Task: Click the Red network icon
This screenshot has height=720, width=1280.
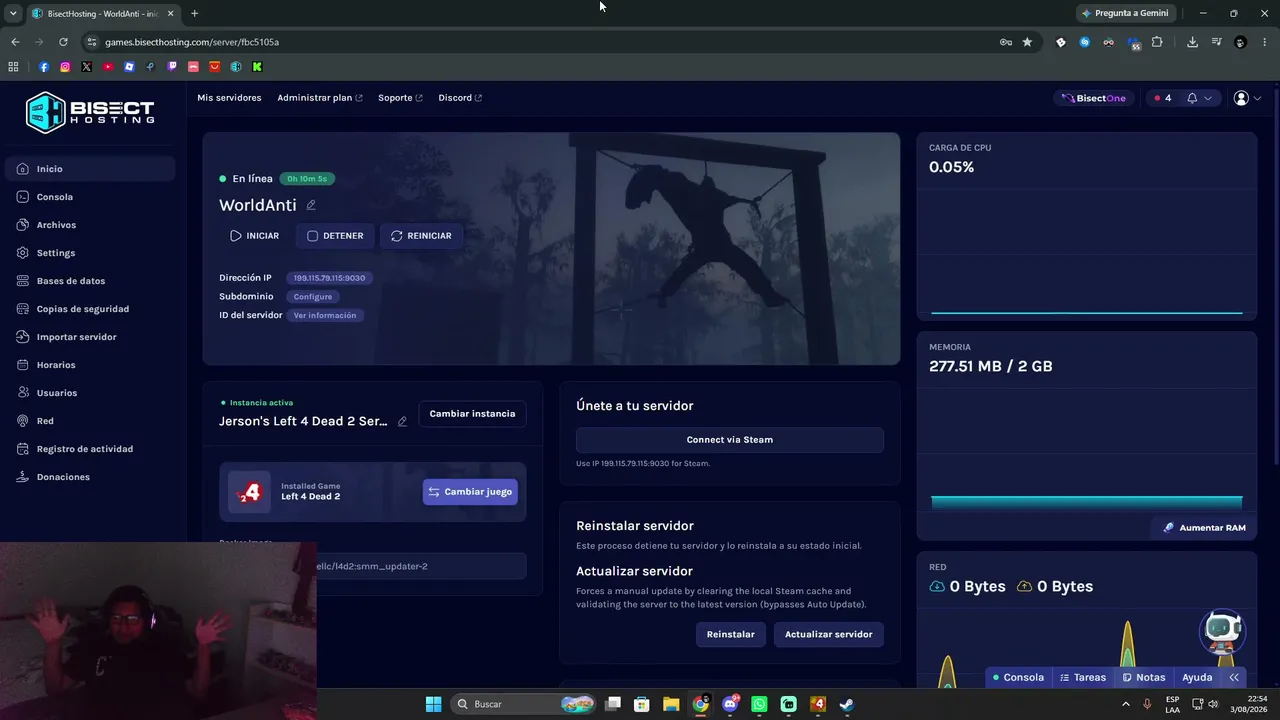Action: pos(23,421)
